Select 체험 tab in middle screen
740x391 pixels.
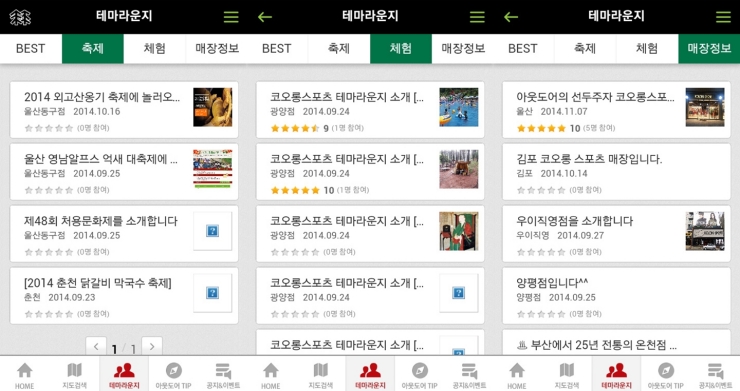click(401, 48)
